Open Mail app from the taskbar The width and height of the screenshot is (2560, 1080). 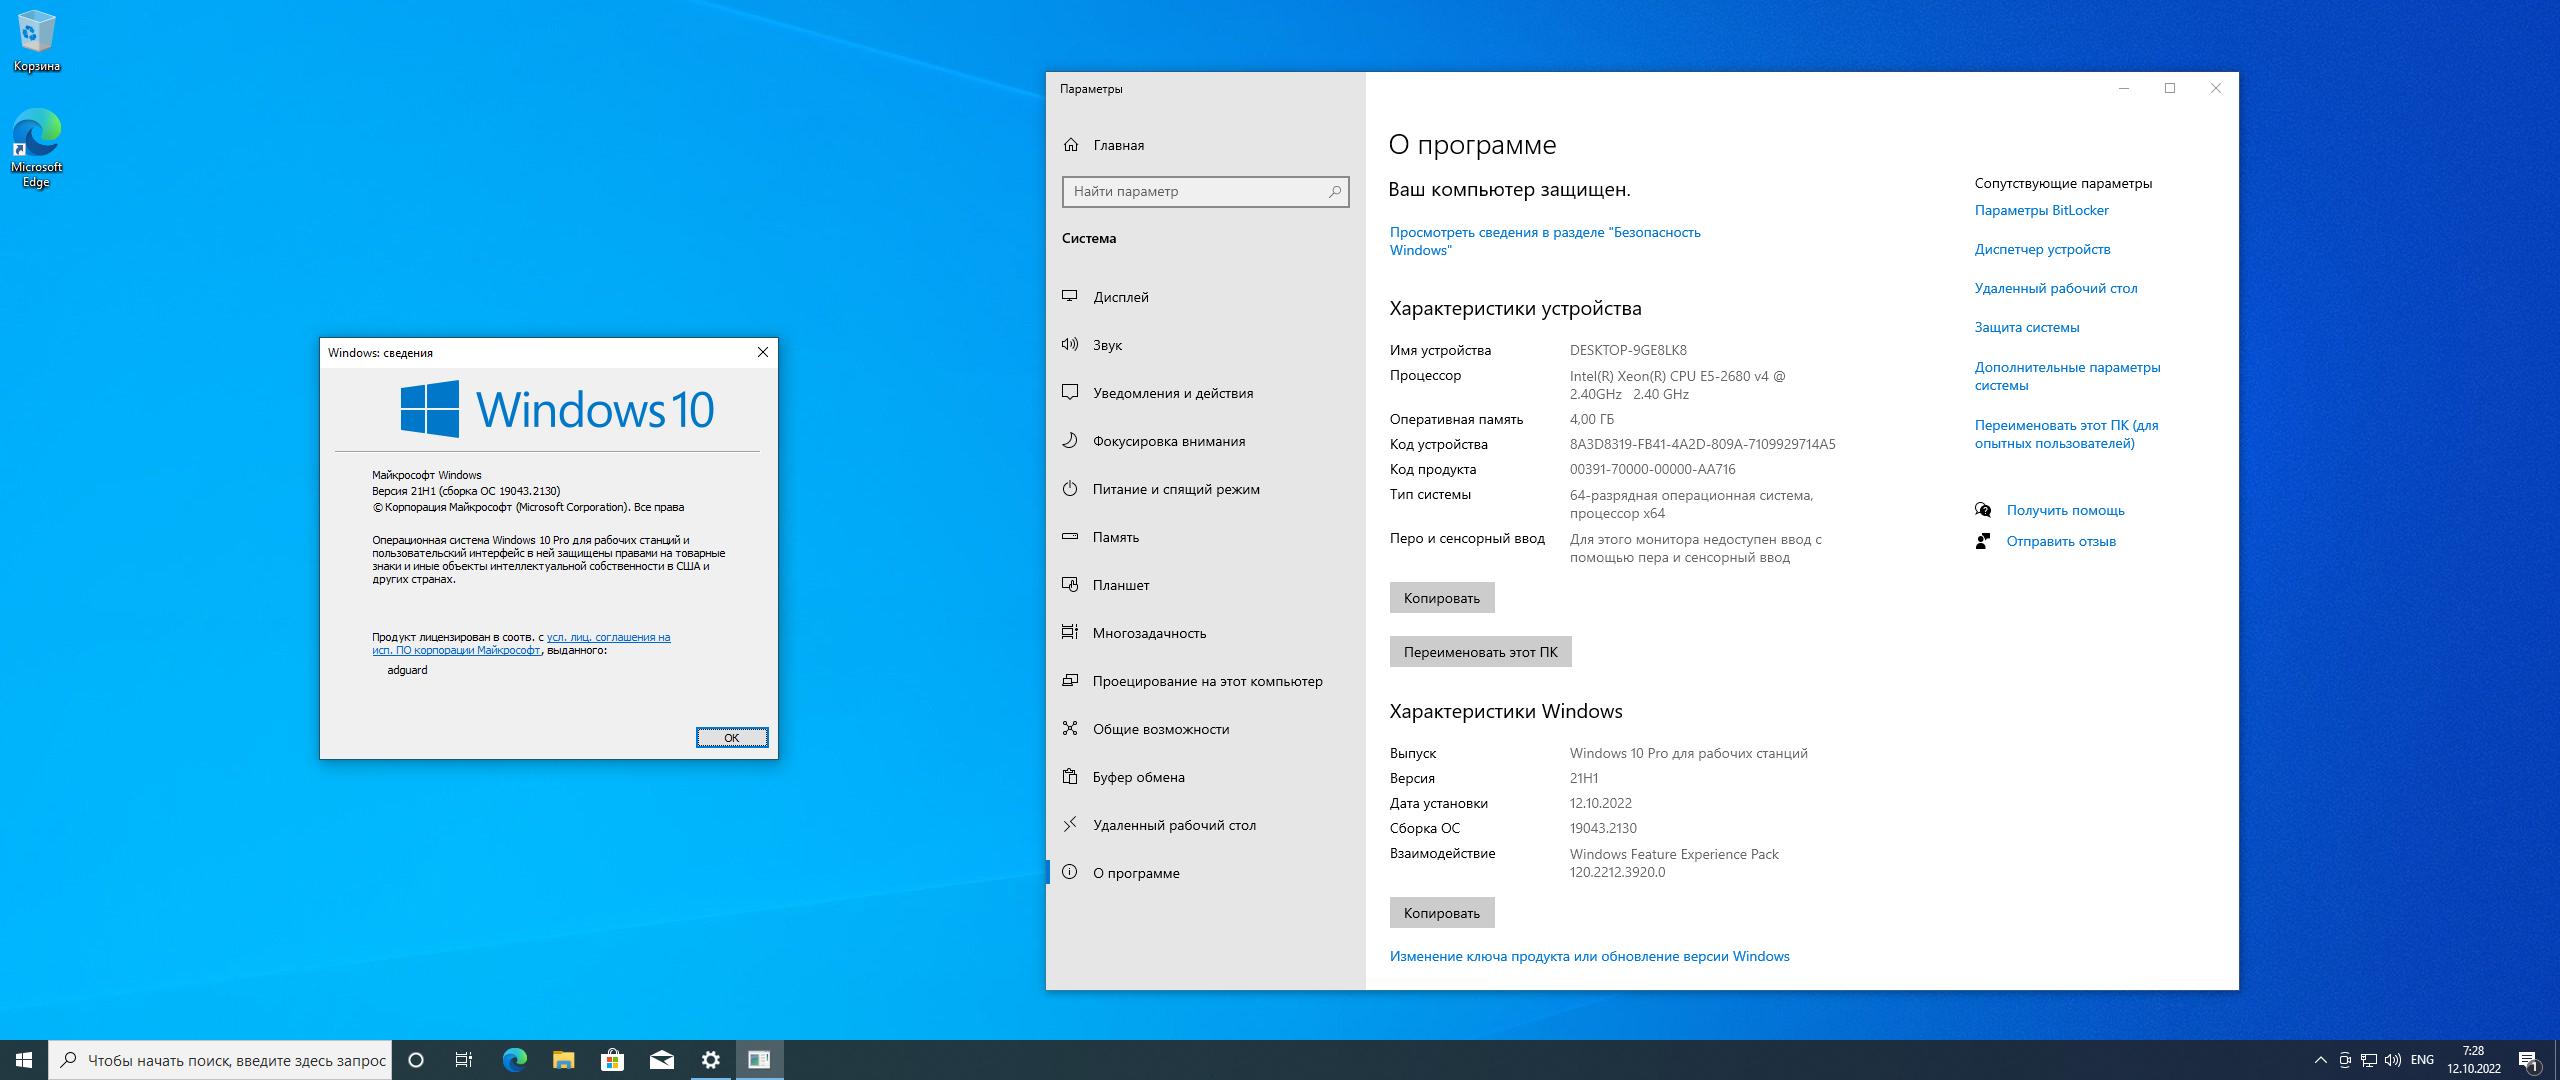tap(661, 1060)
